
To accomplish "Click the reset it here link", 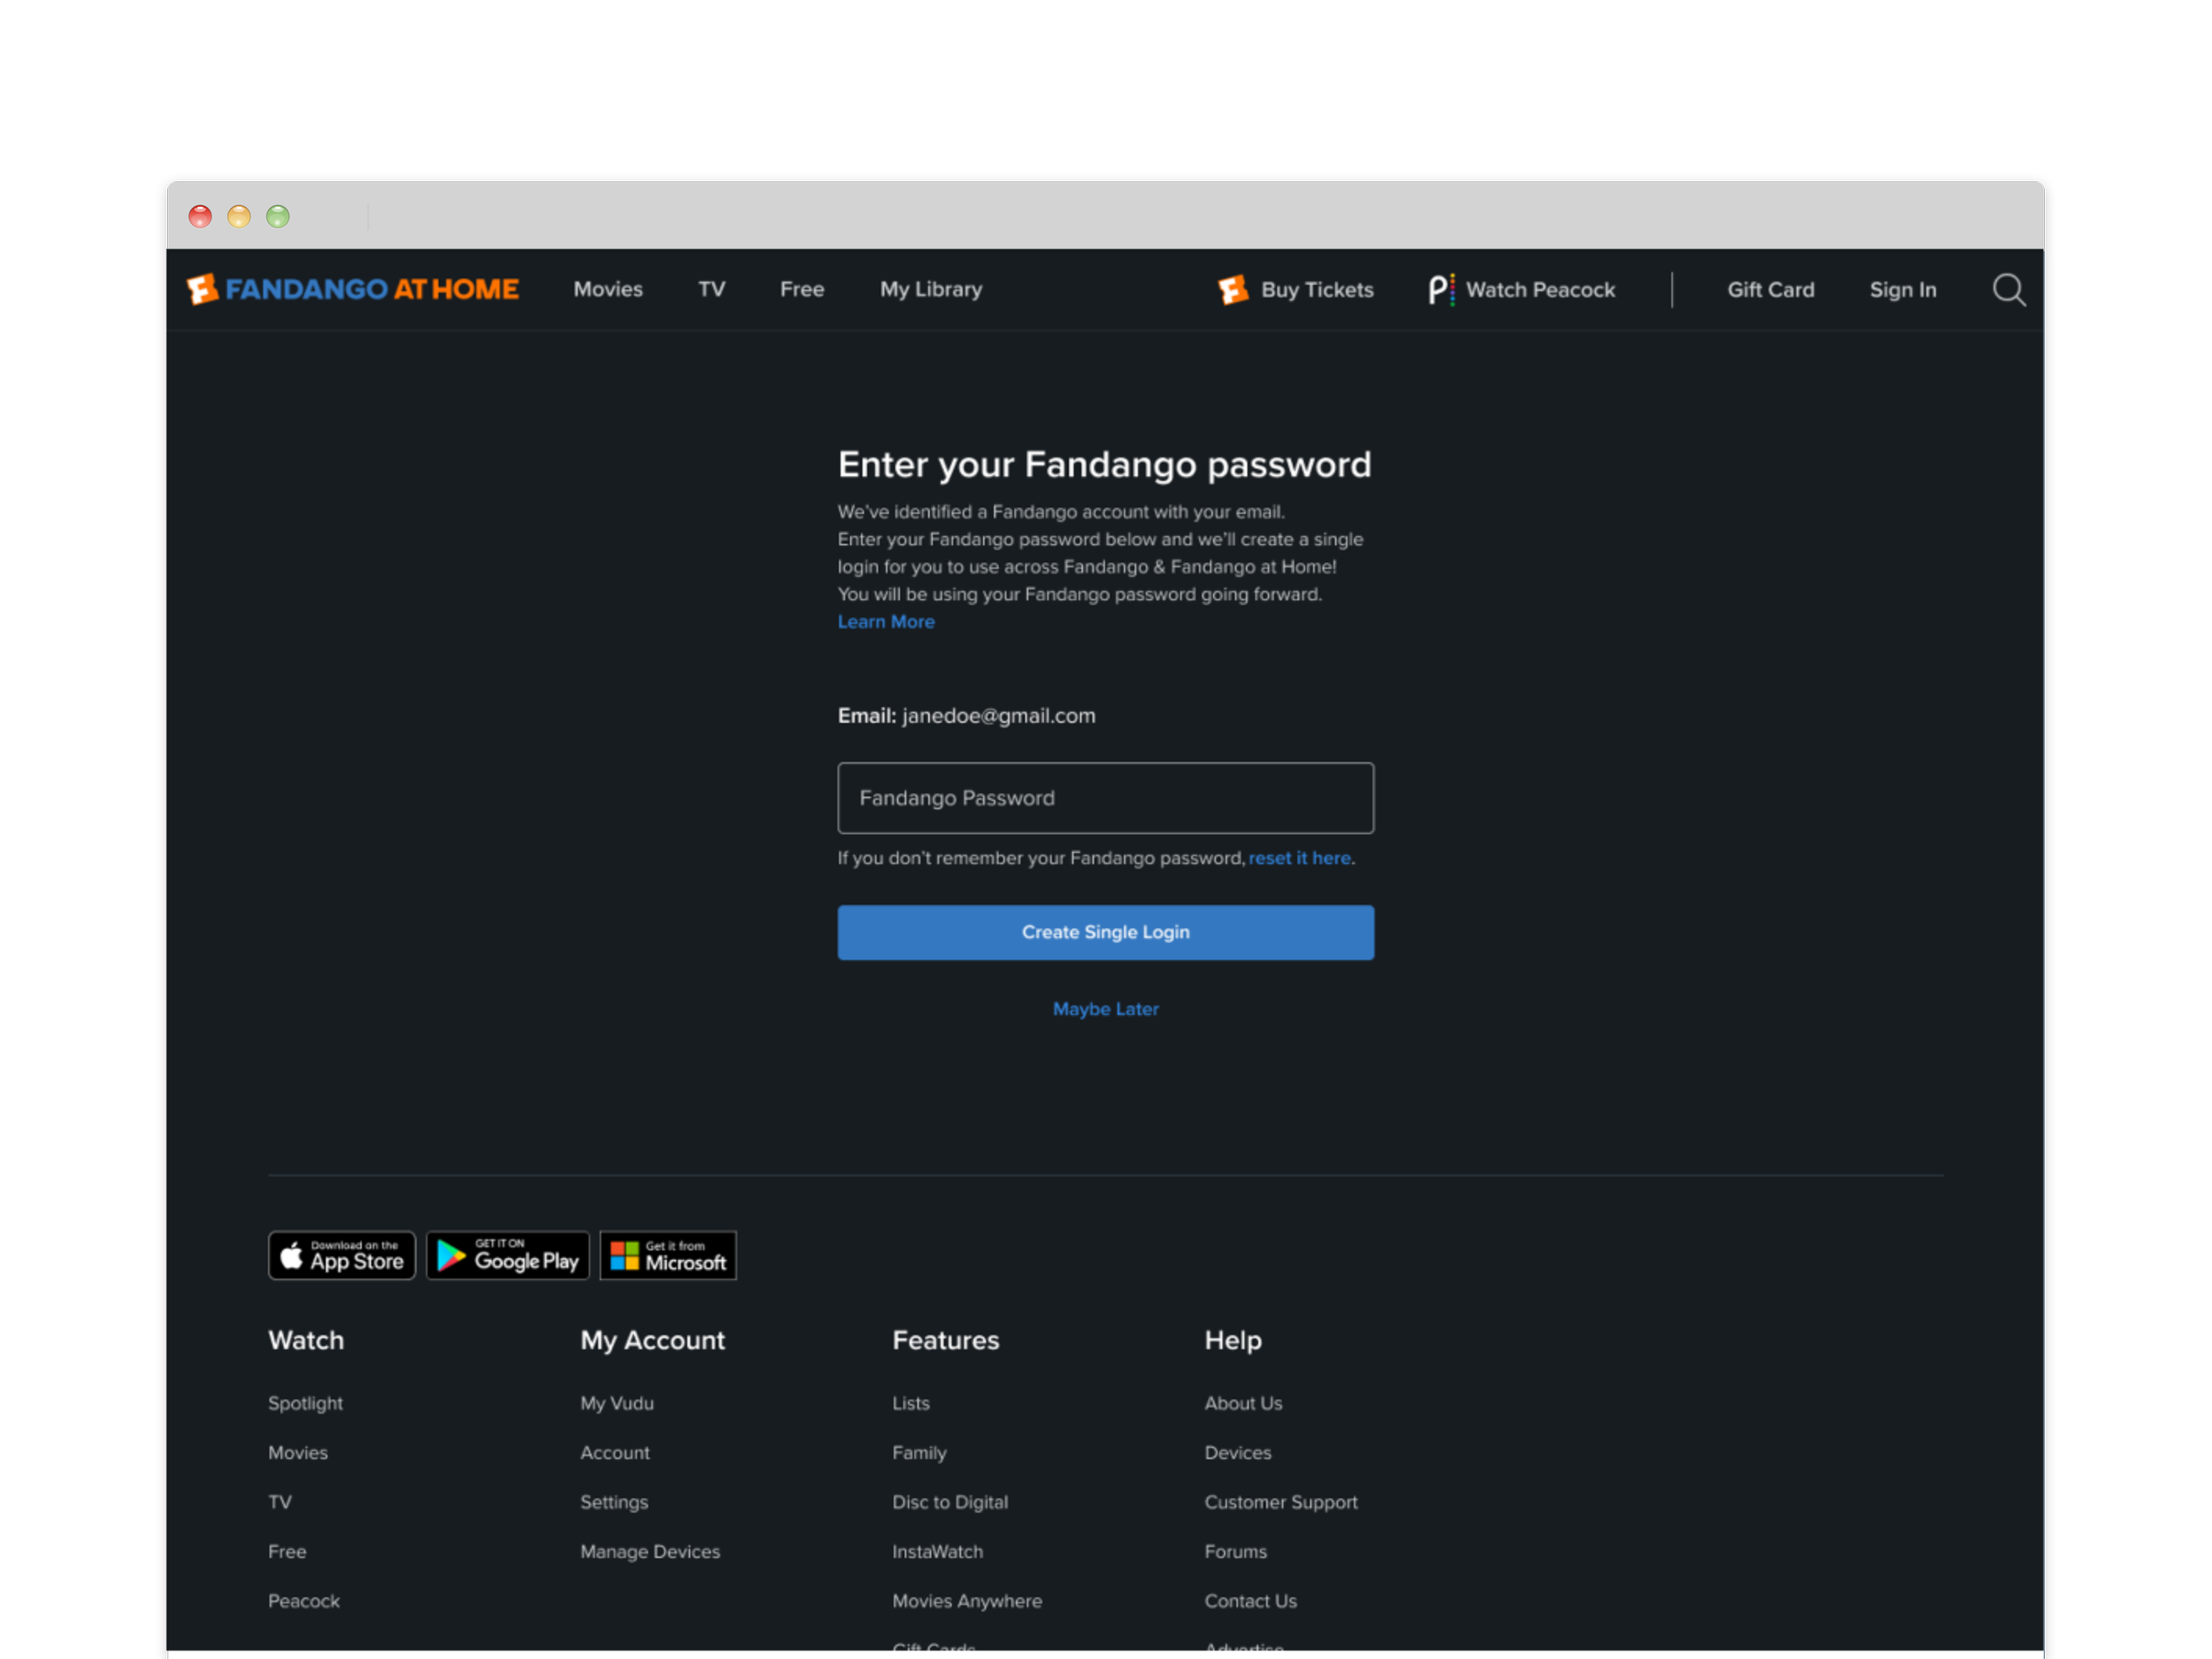I will [x=1299, y=858].
